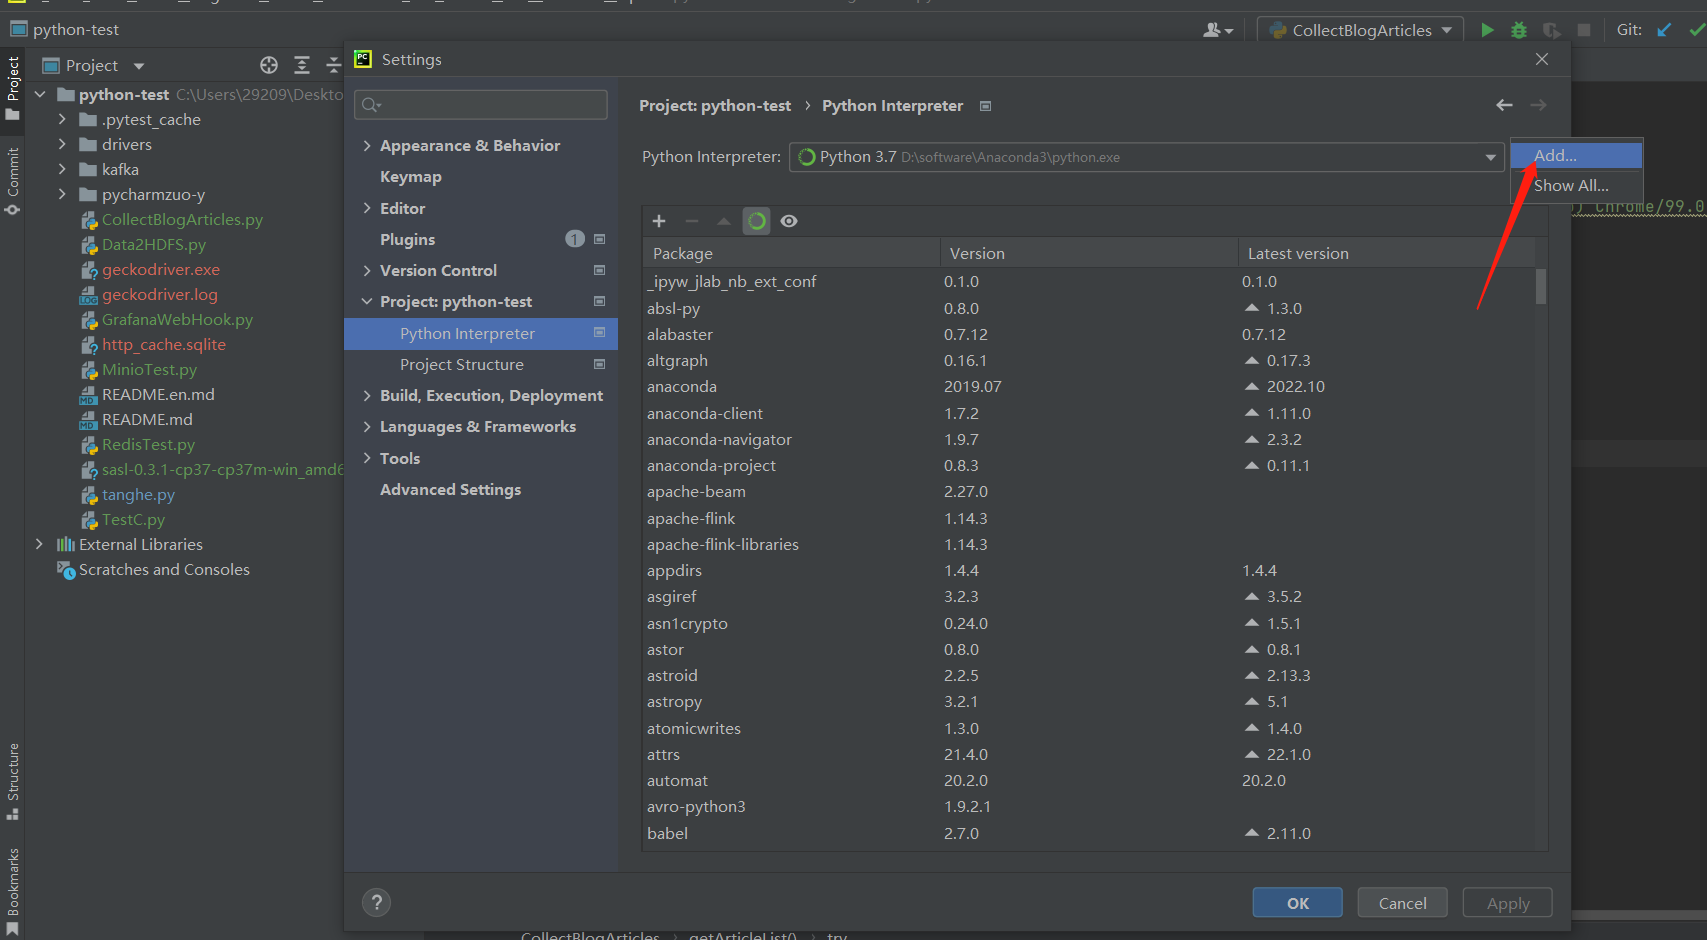Screen dimensions: 1707x940
Task: Expand the Editor settings section
Action: click(367, 208)
